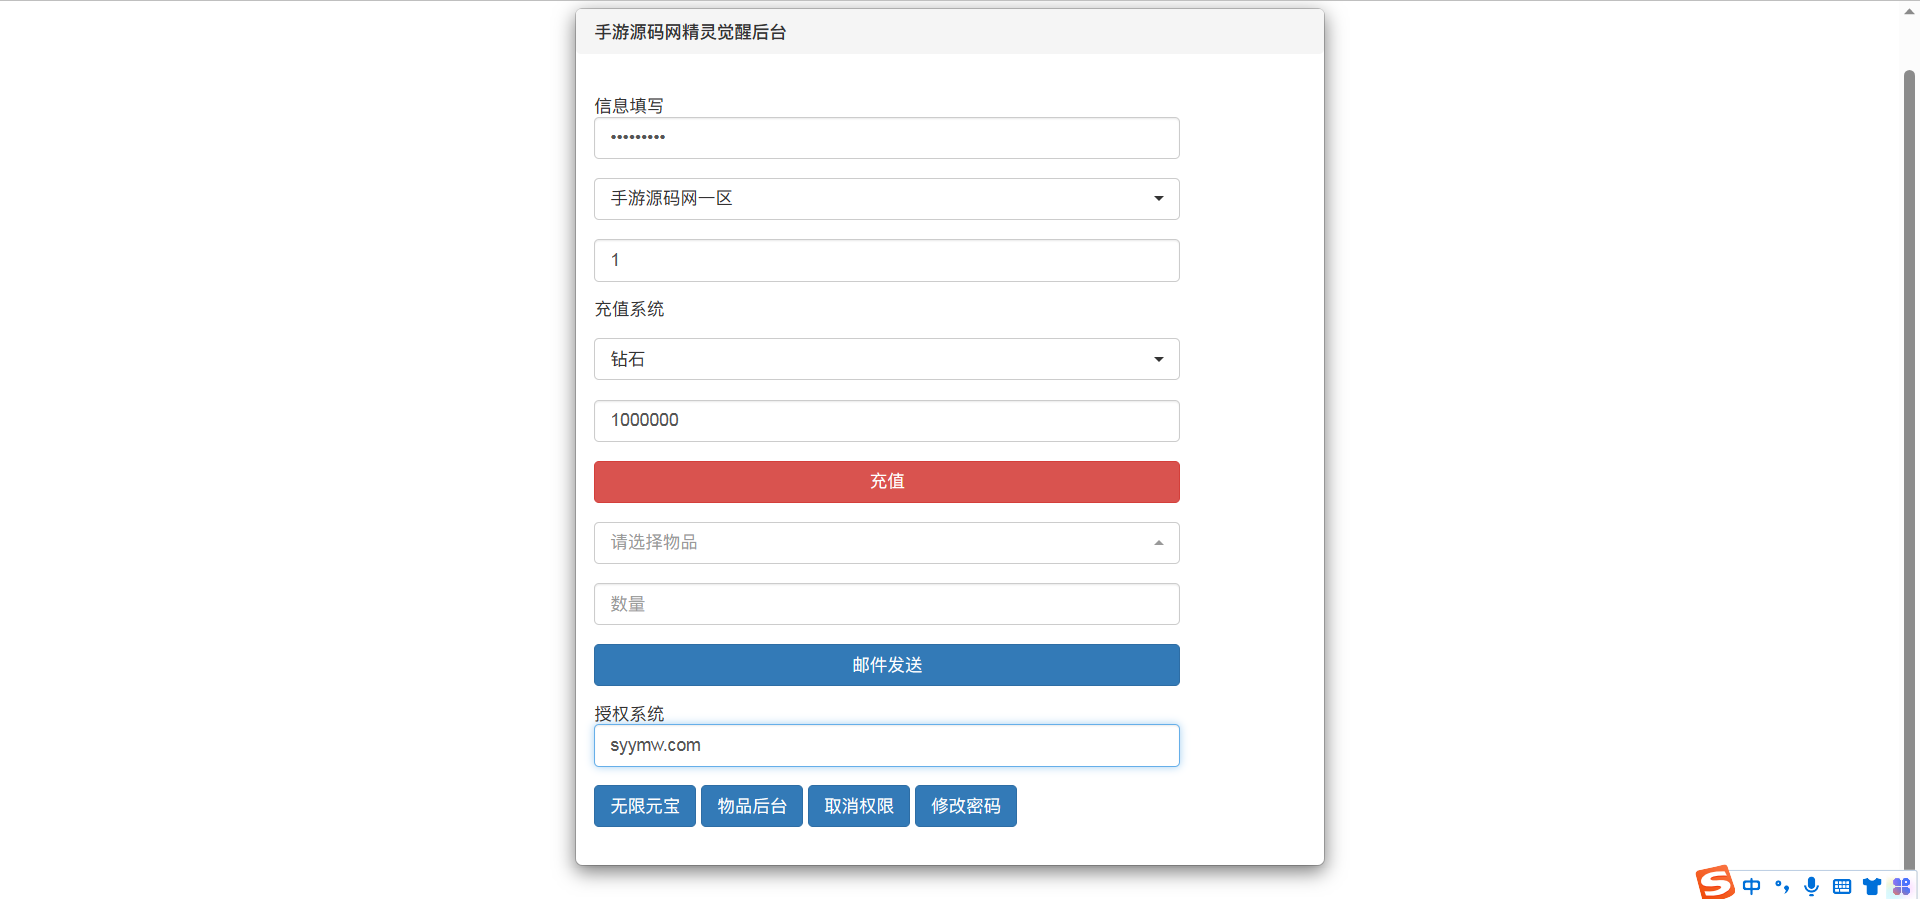
Task: Toggle Chinese punctuation mode on the Sogou bar
Action: [x=1782, y=886]
